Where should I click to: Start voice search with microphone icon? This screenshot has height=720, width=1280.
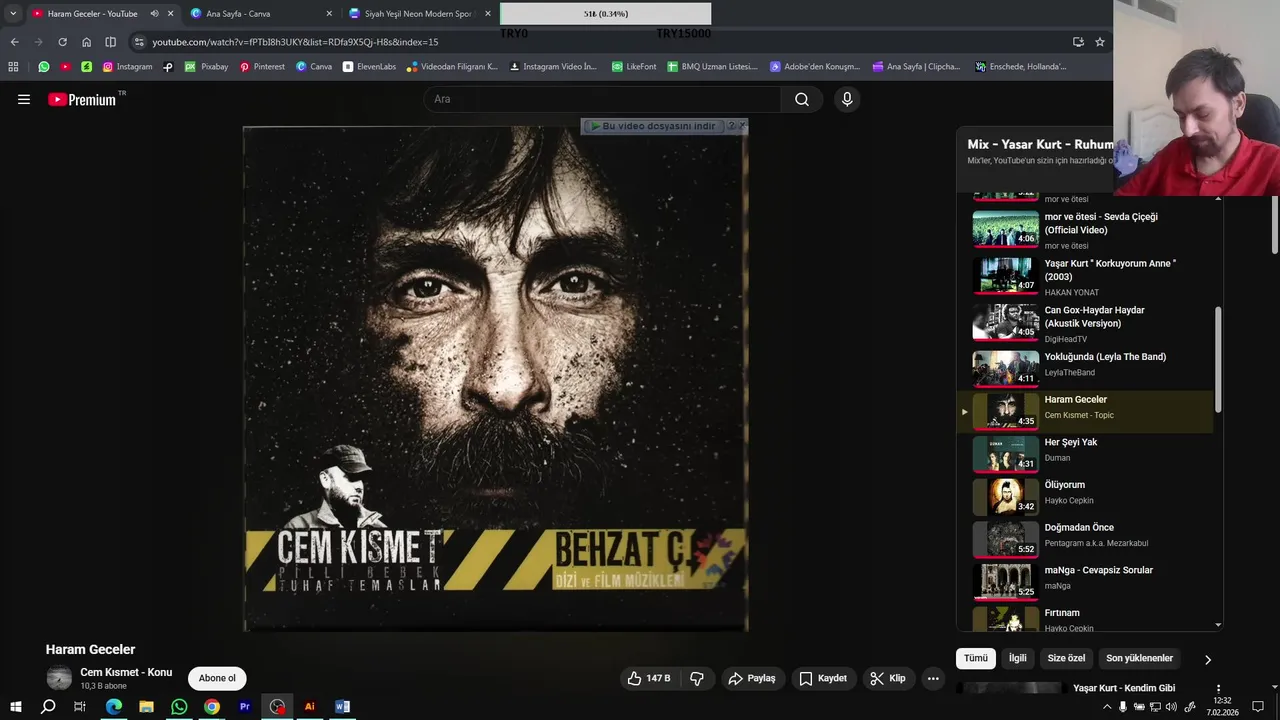tap(847, 99)
